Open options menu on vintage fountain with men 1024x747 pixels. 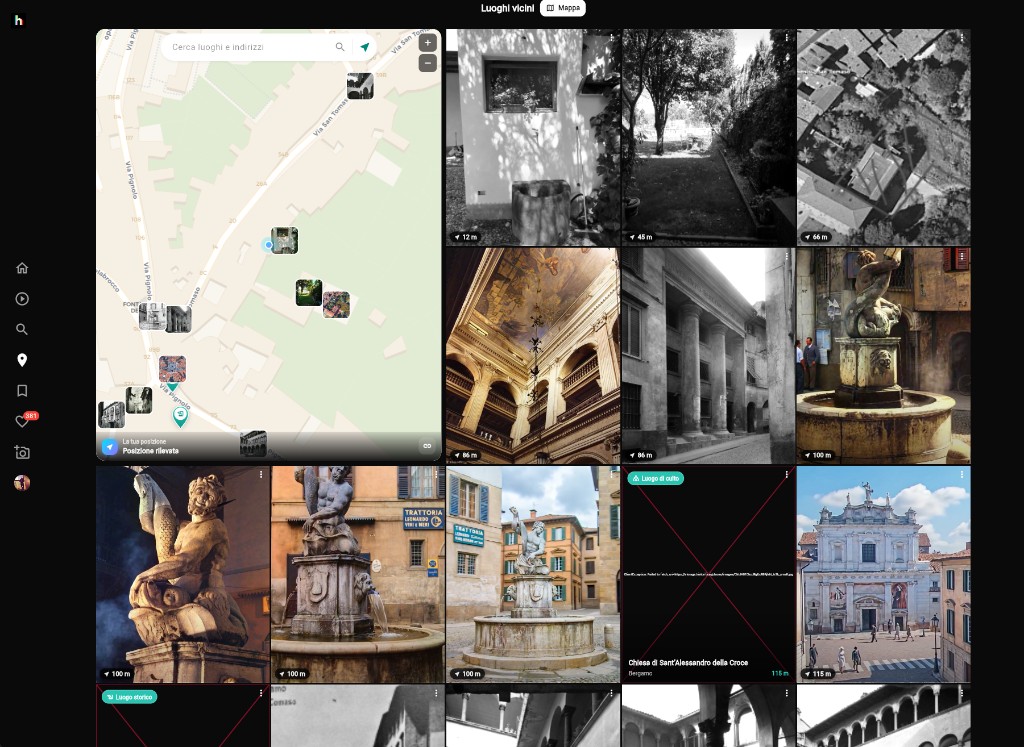pyautogui.click(x=962, y=257)
